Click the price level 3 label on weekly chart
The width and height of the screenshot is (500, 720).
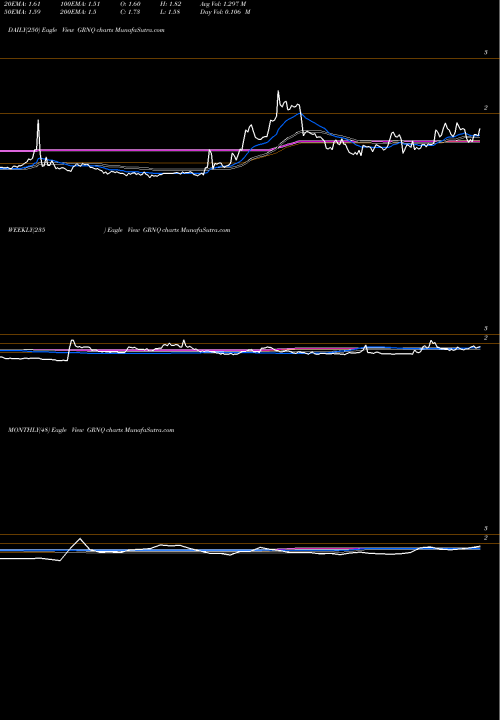[x=485, y=328]
